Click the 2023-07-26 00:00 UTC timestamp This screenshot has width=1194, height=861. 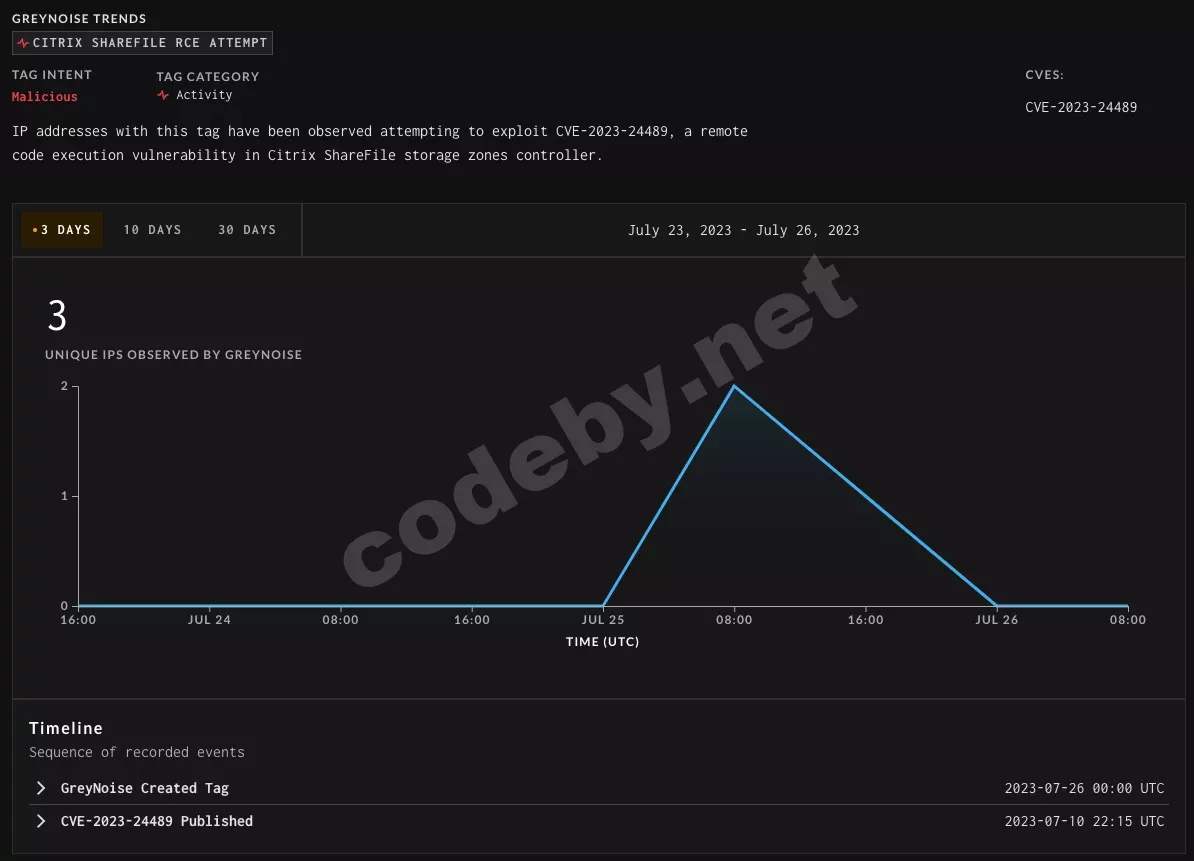1084,789
